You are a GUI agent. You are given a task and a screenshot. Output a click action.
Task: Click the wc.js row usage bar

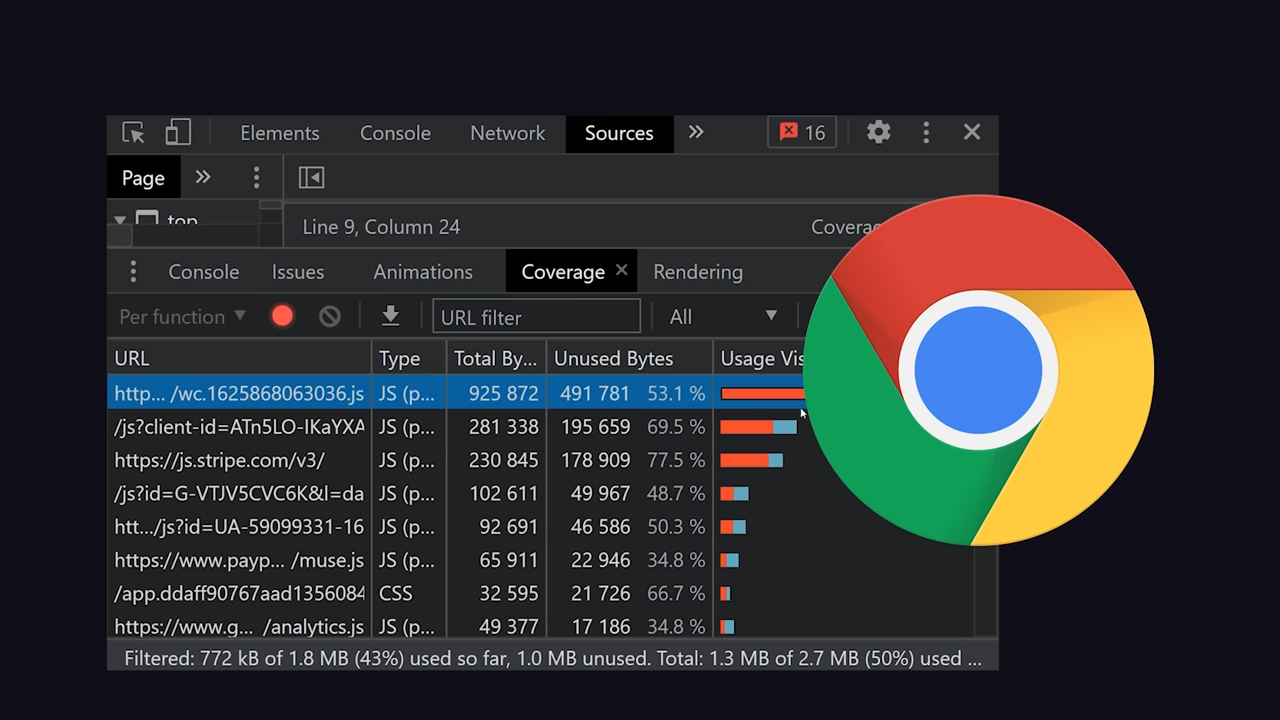tap(762, 394)
